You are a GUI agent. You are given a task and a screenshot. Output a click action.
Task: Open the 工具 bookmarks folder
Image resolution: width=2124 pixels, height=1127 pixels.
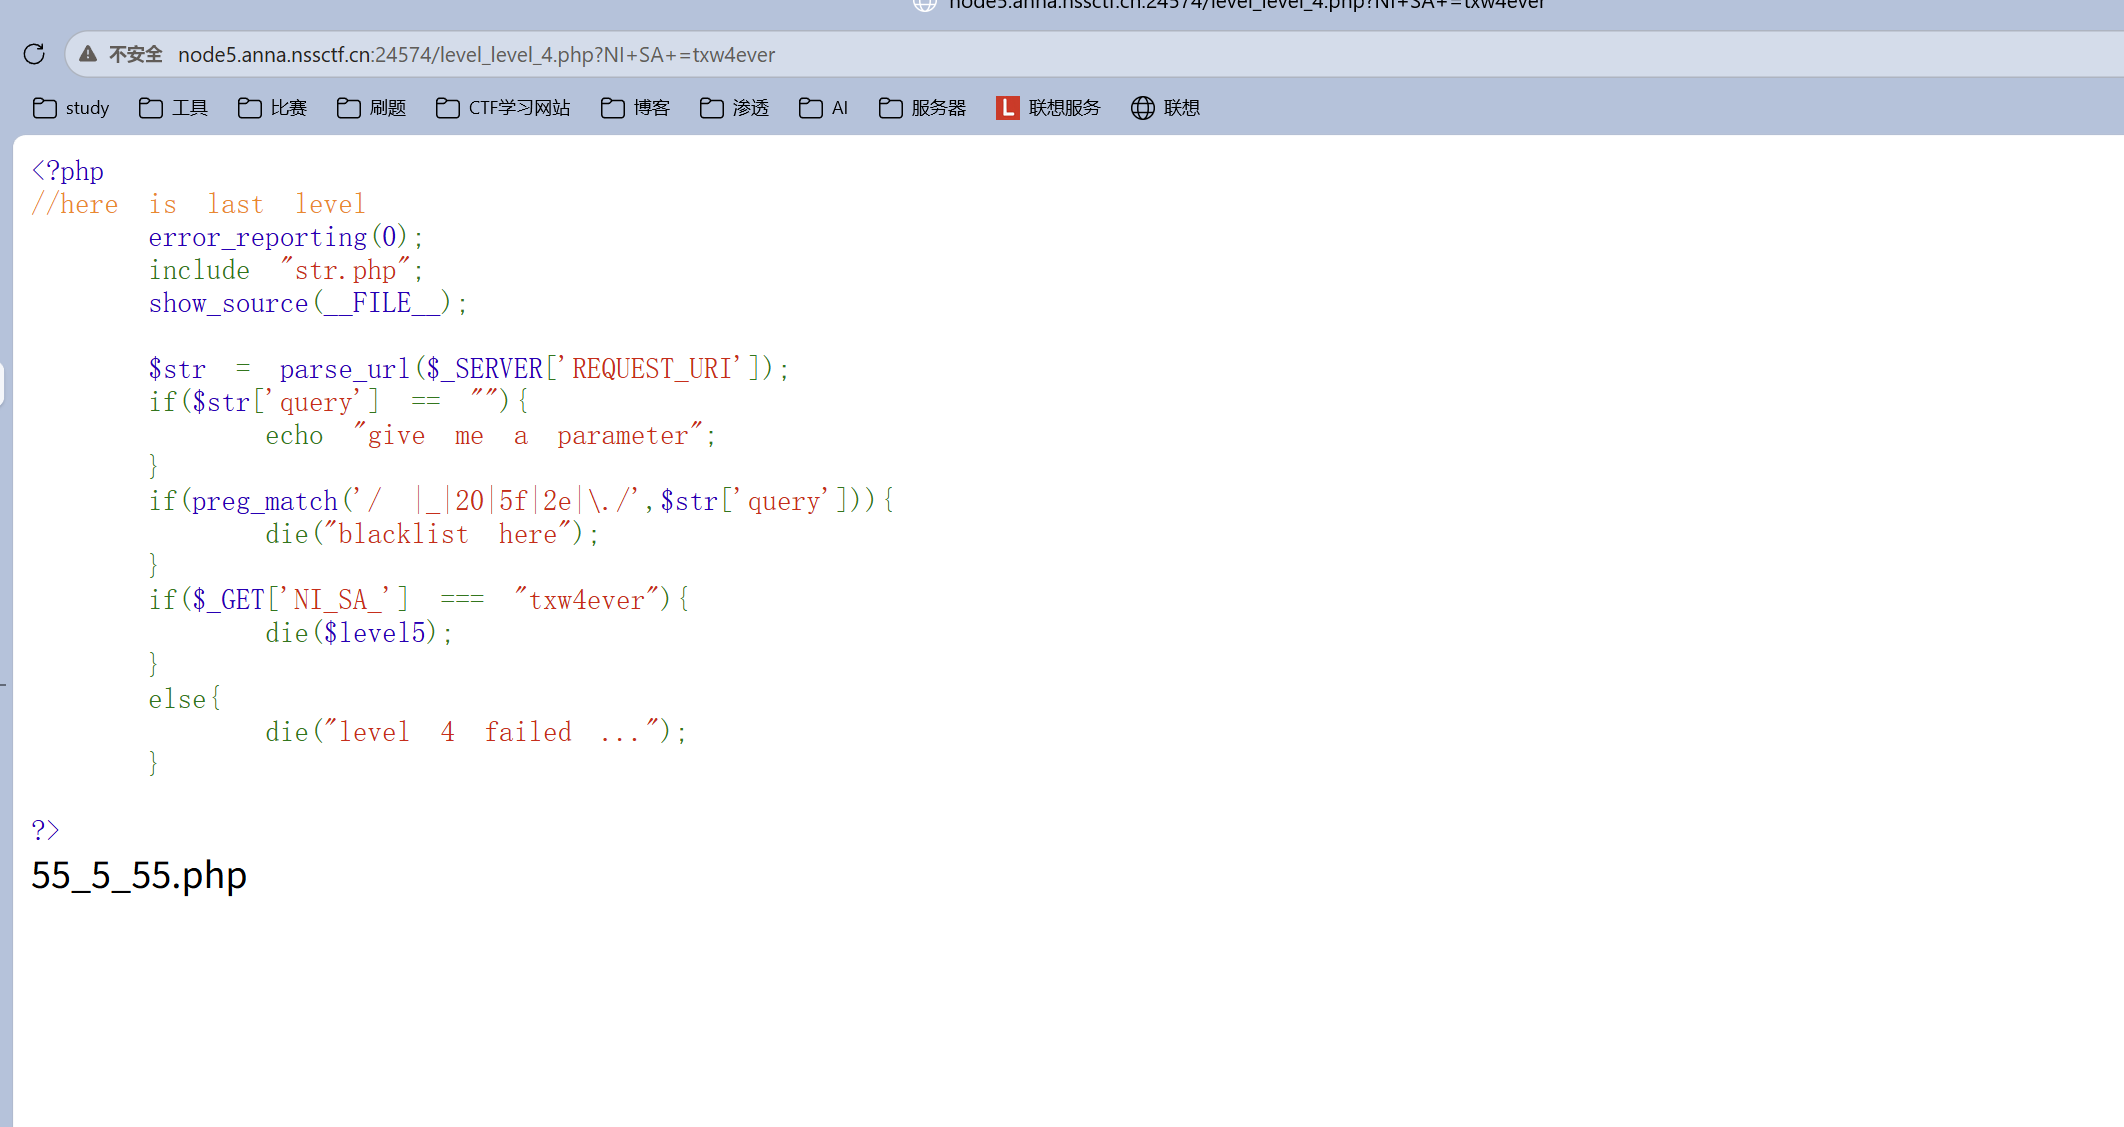point(173,108)
